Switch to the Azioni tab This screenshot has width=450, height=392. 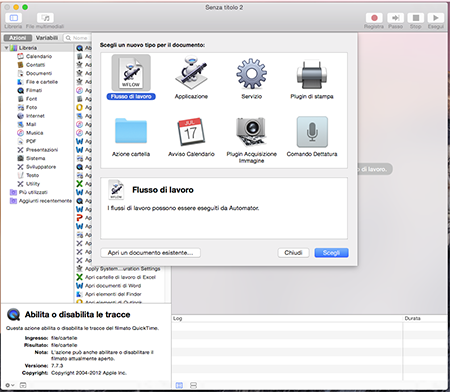tap(18, 38)
